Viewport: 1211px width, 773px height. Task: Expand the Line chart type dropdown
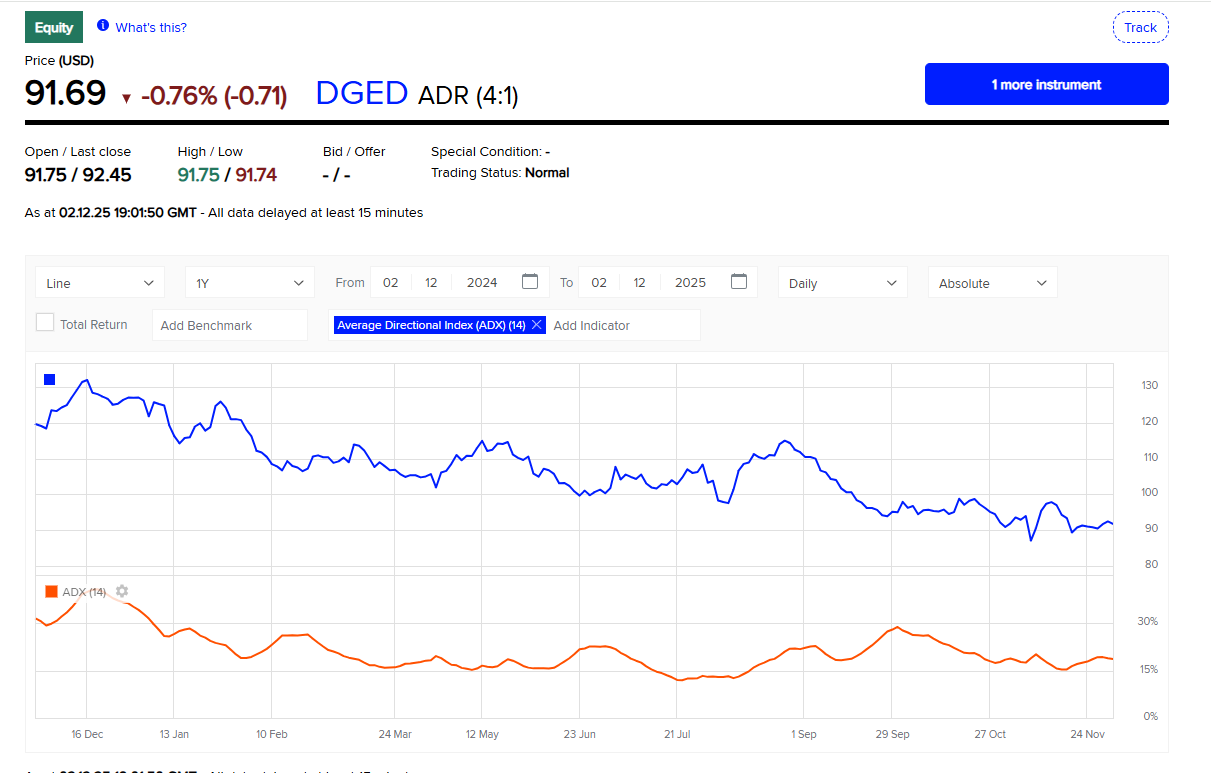pos(100,283)
